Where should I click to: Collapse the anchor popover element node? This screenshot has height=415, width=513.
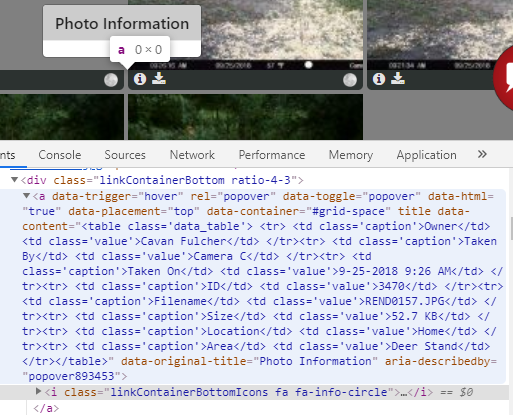pyautogui.click(x=26, y=196)
